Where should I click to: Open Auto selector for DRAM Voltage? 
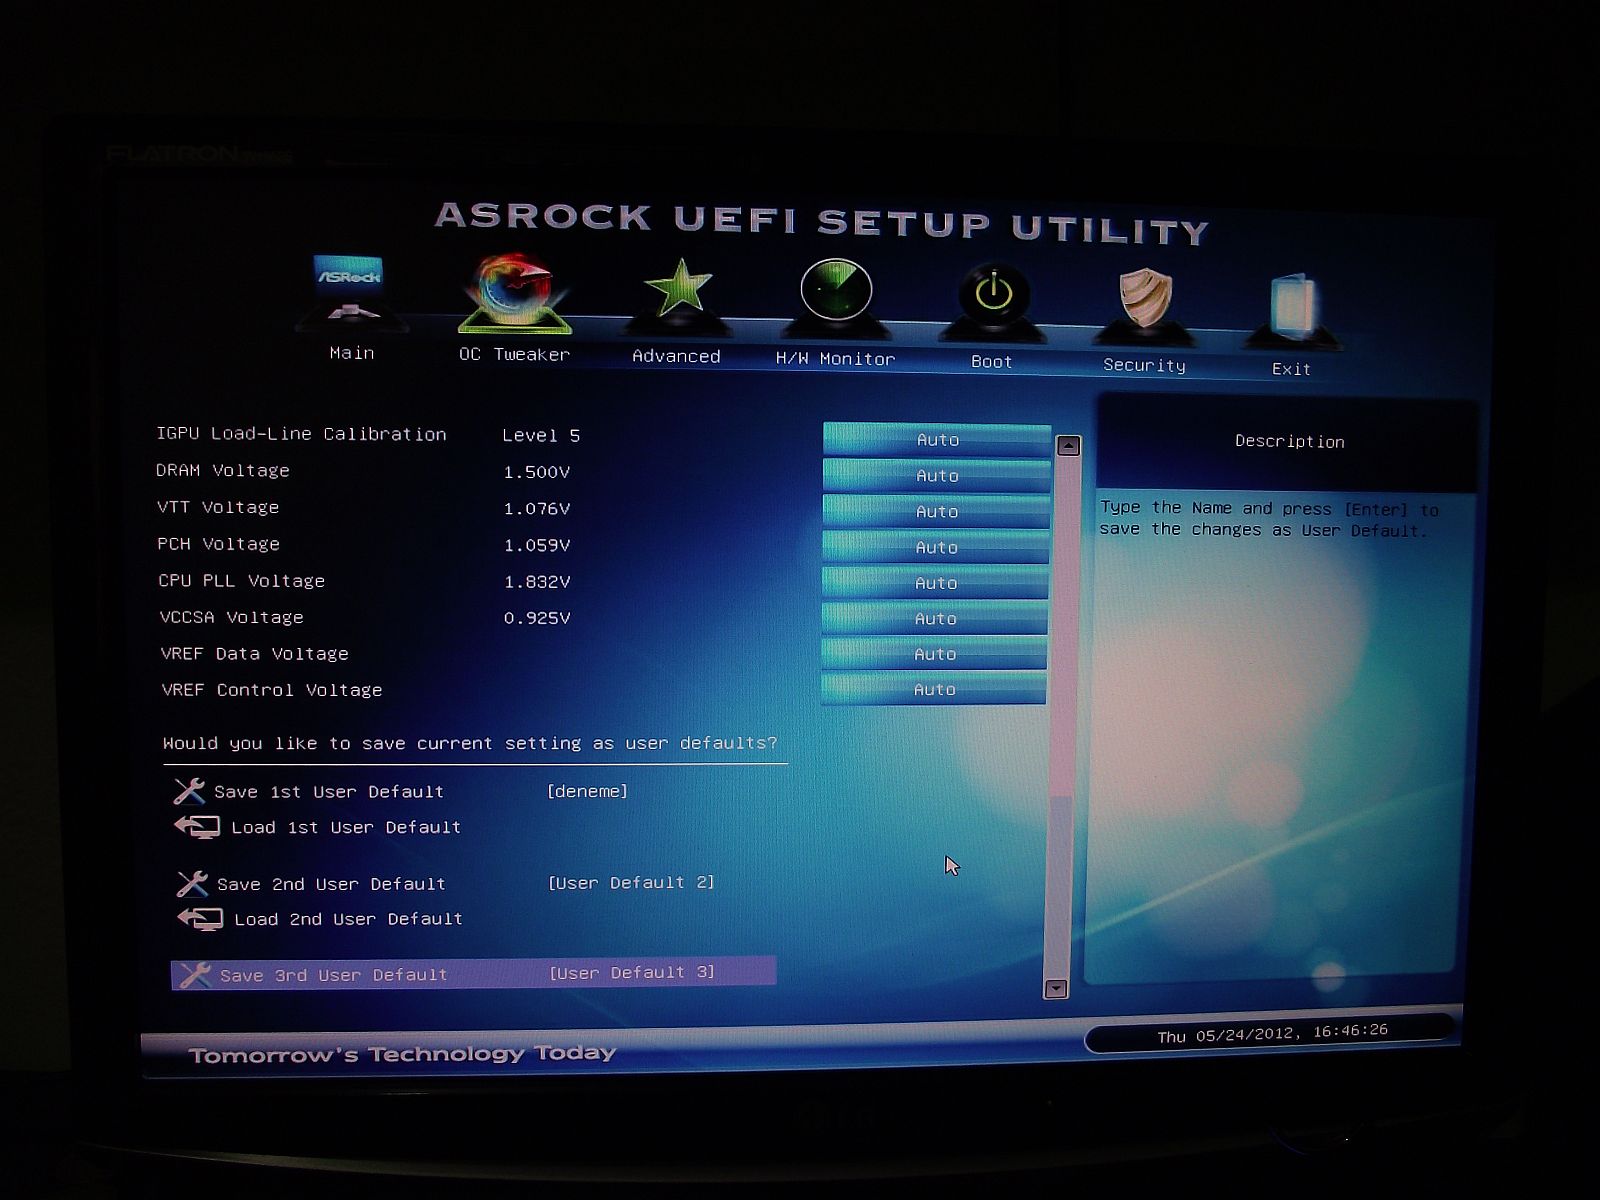(937, 475)
